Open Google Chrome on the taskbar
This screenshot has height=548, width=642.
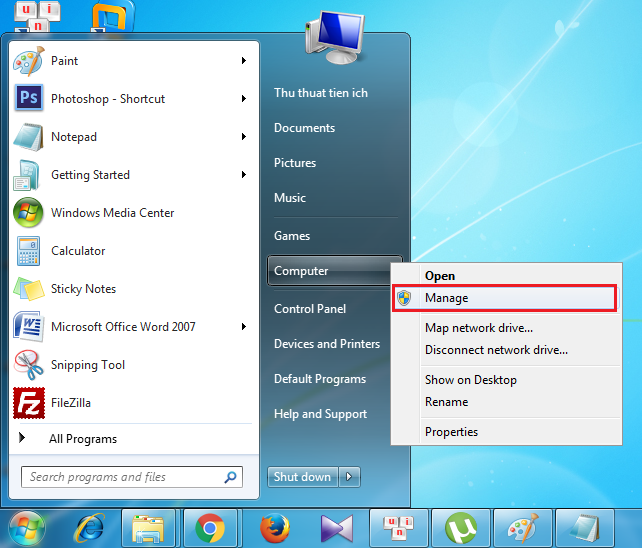tap(210, 527)
